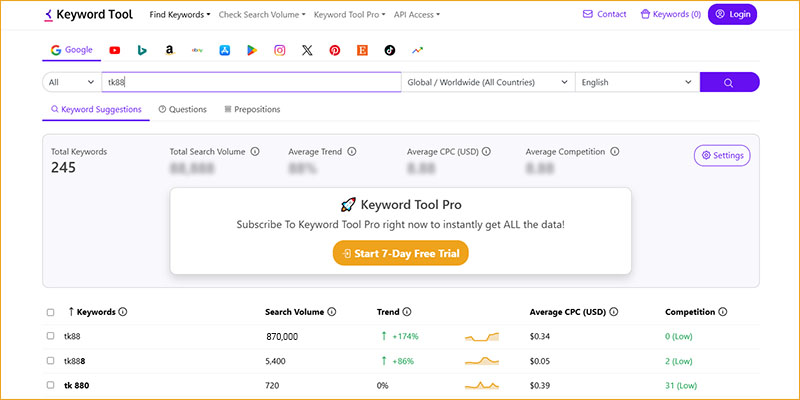The width and height of the screenshot is (800, 400).
Task: Click info icon next to Average Competition
Action: click(615, 152)
